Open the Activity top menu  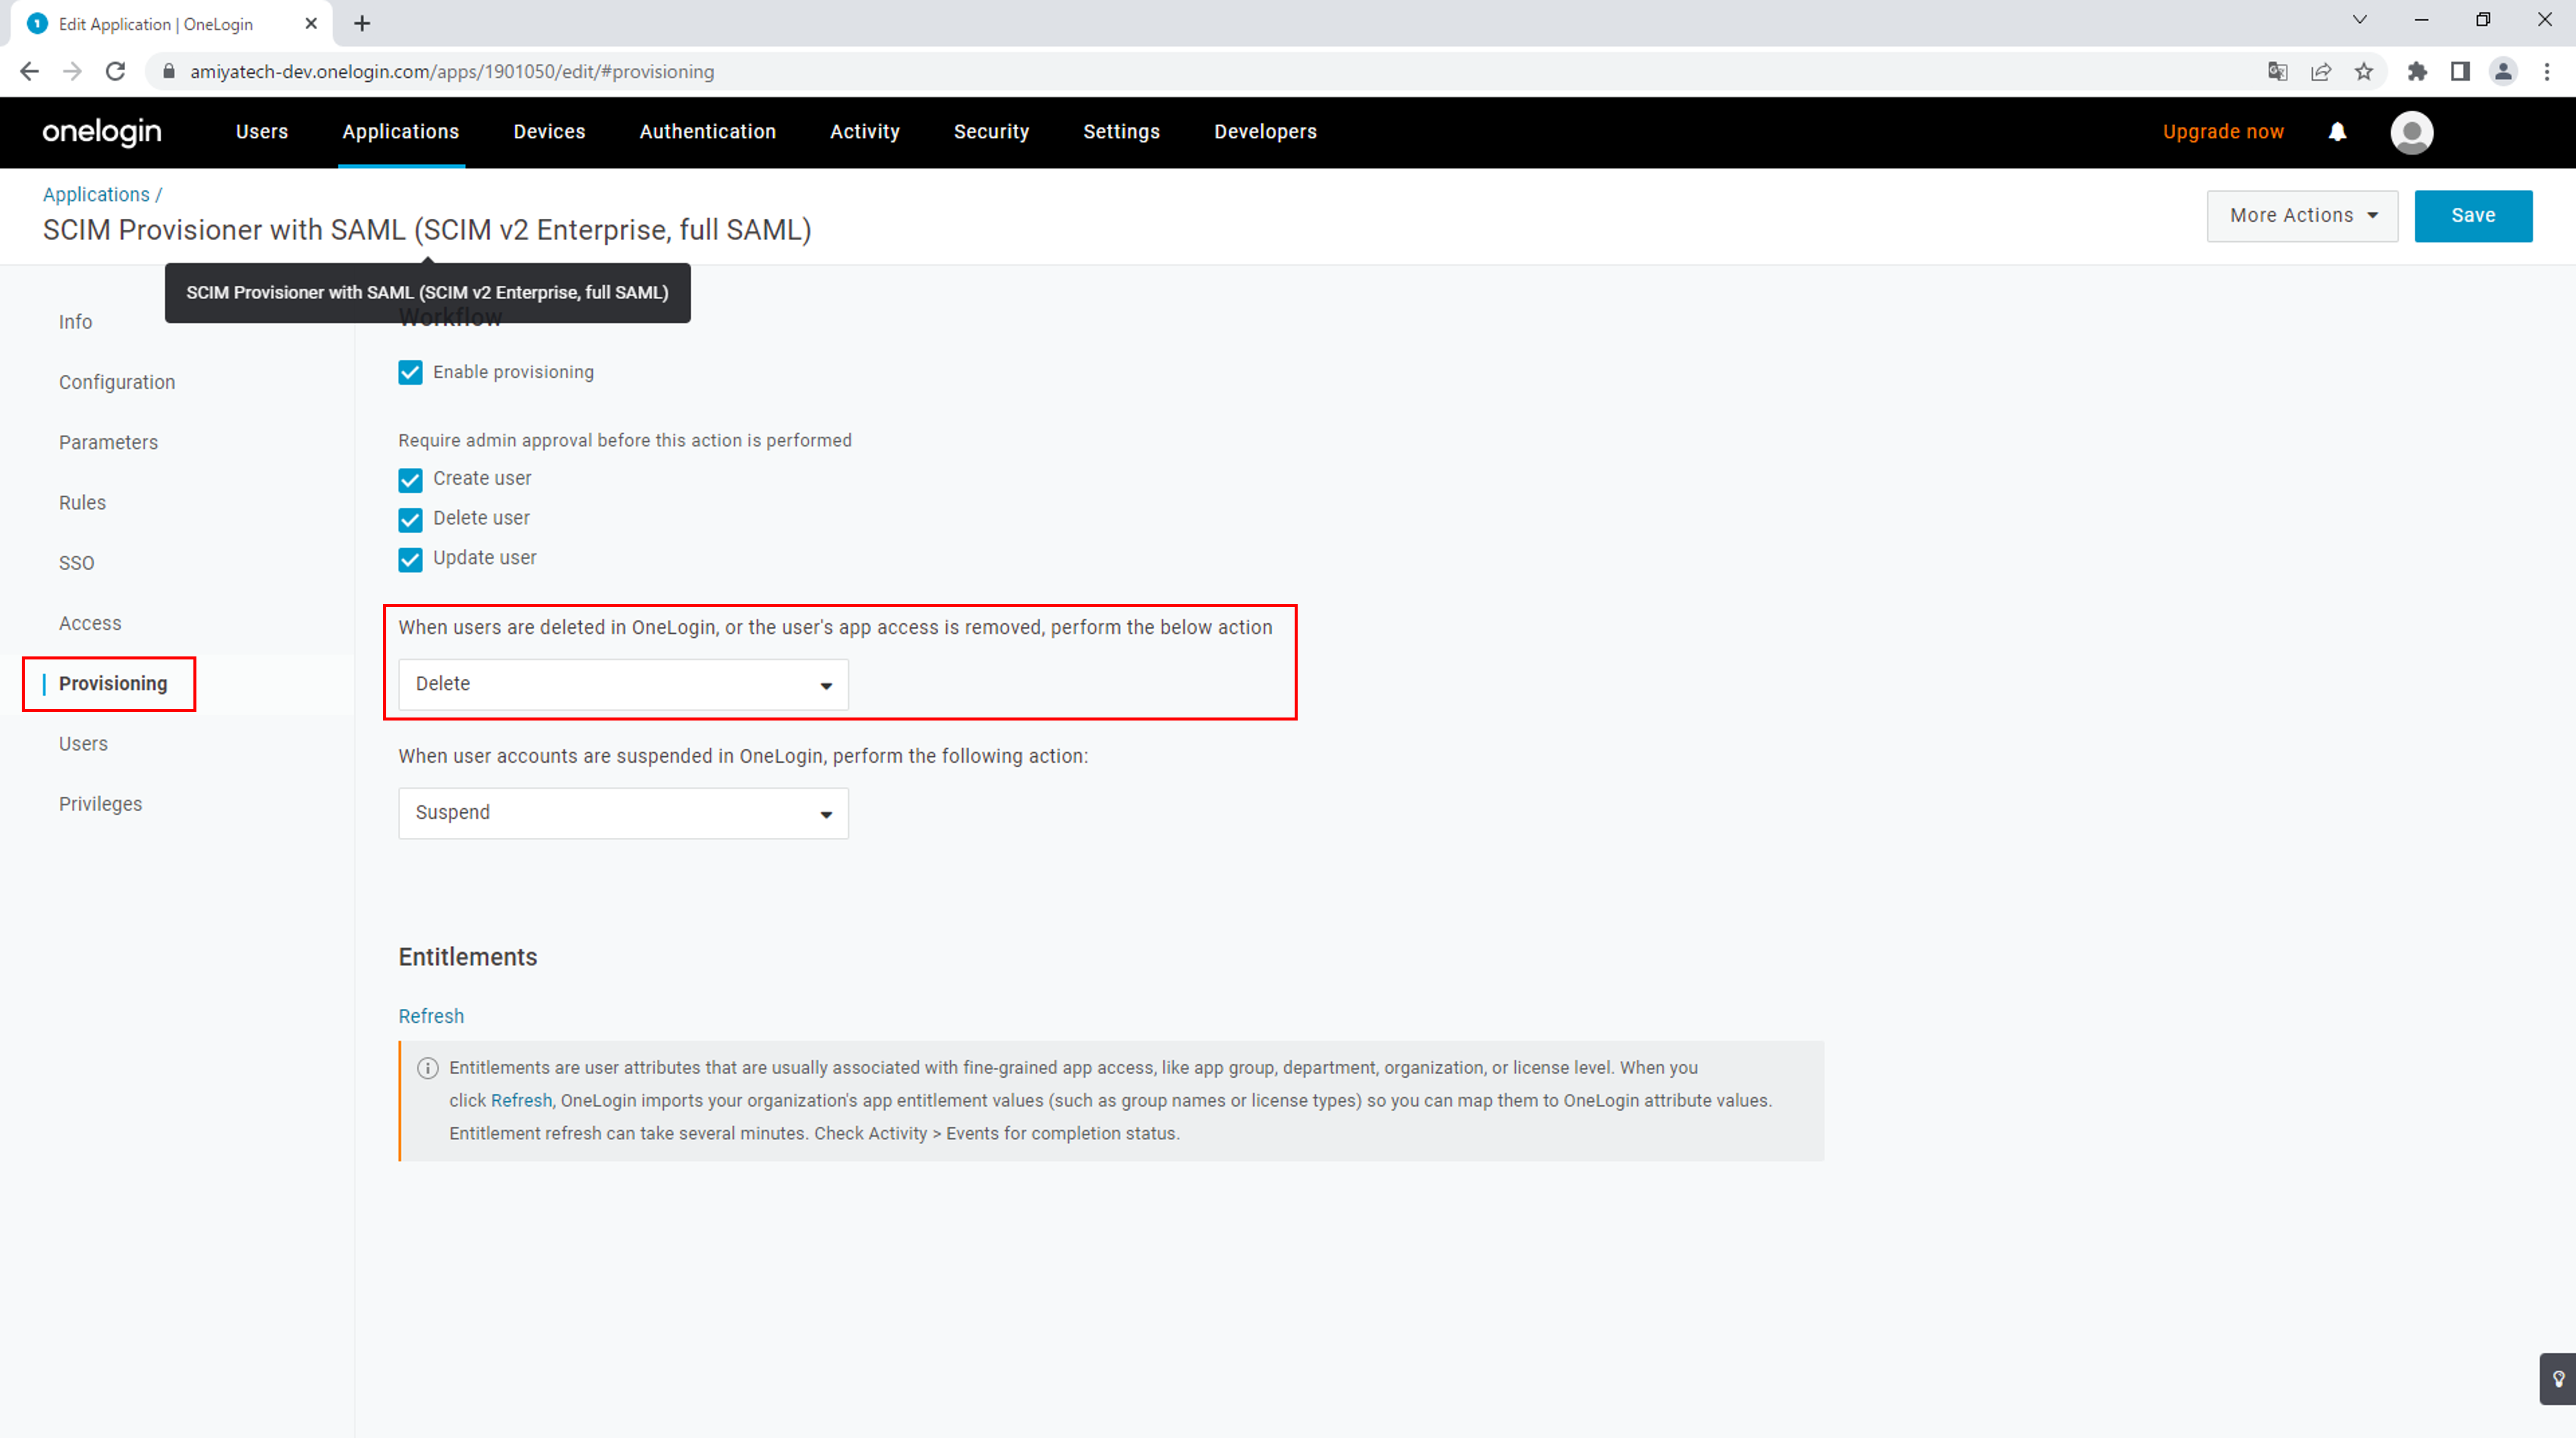864,132
